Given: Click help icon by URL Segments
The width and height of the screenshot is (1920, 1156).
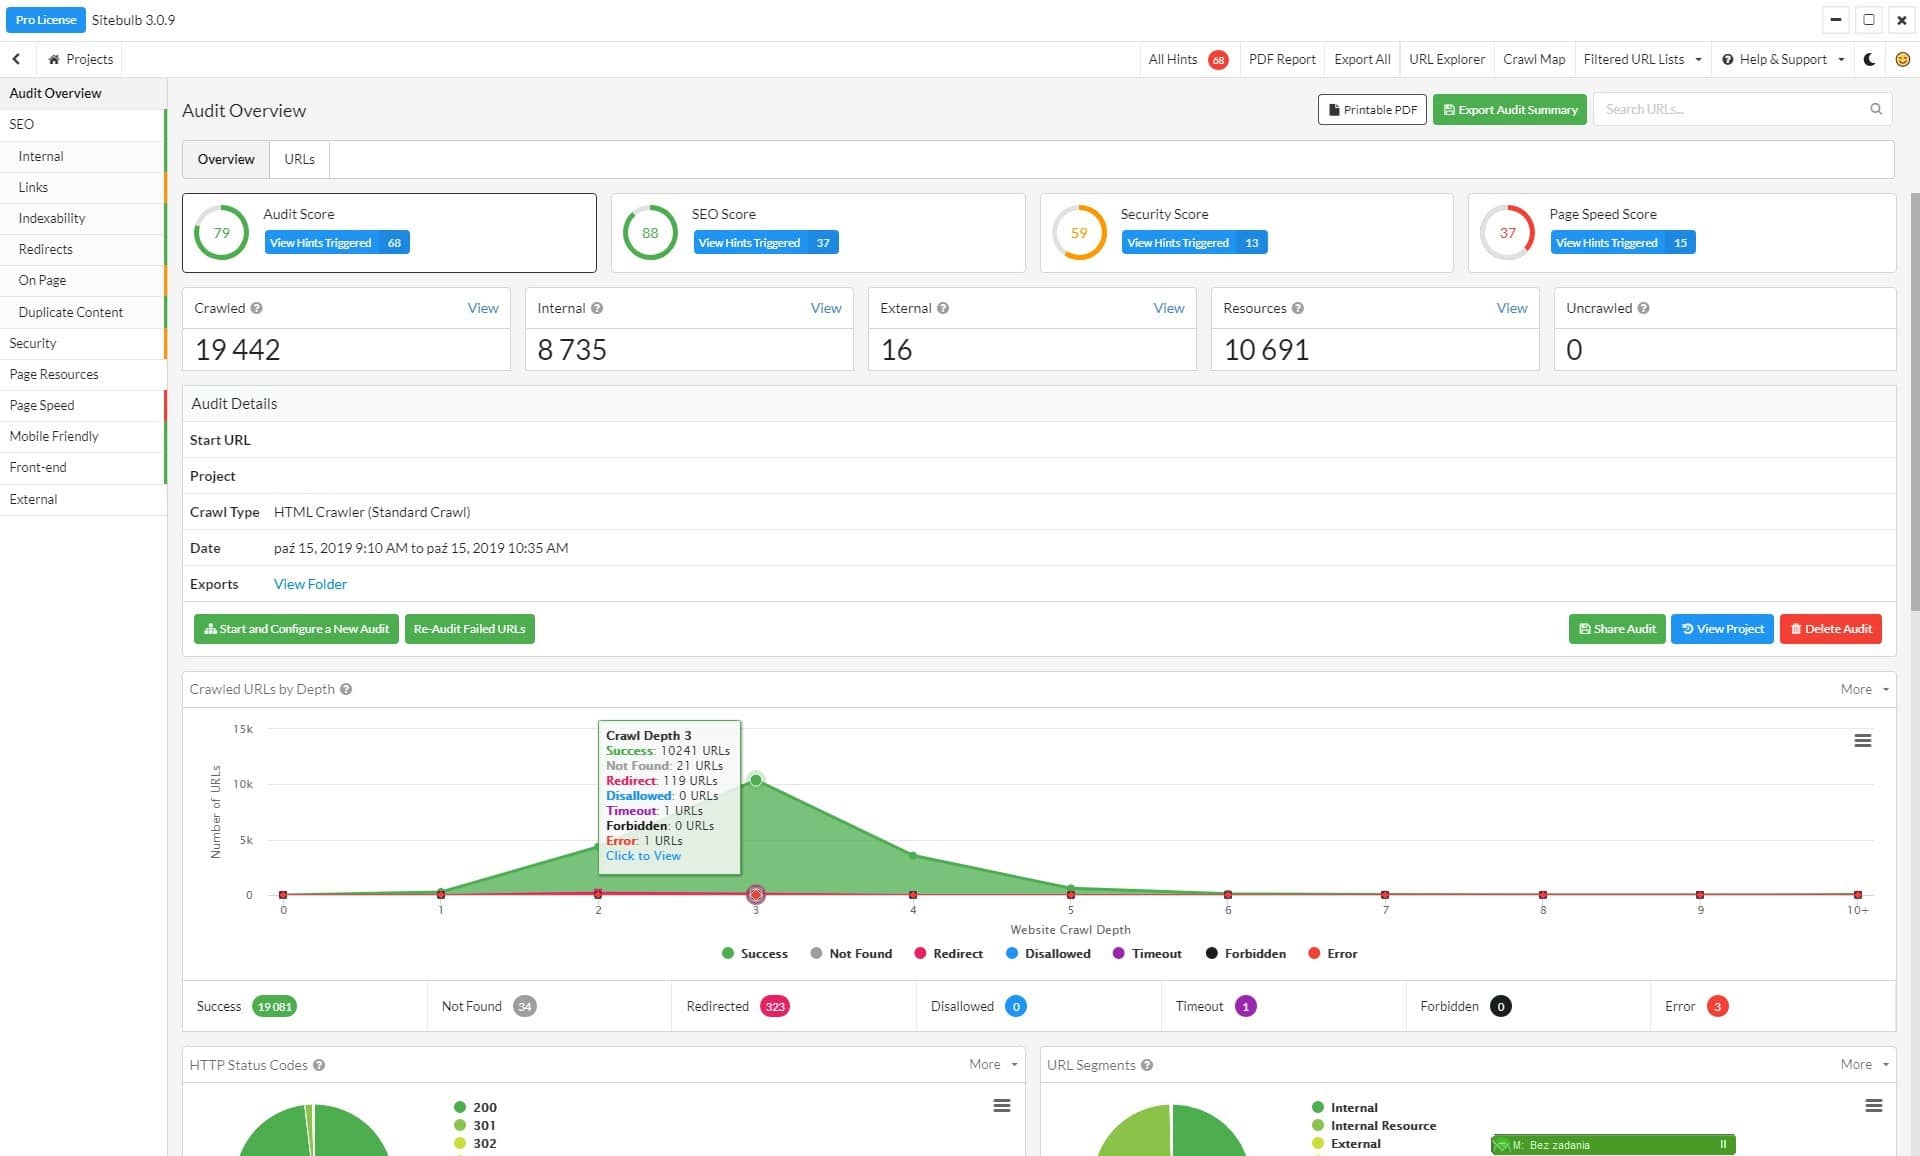Looking at the screenshot, I should coord(1147,1065).
